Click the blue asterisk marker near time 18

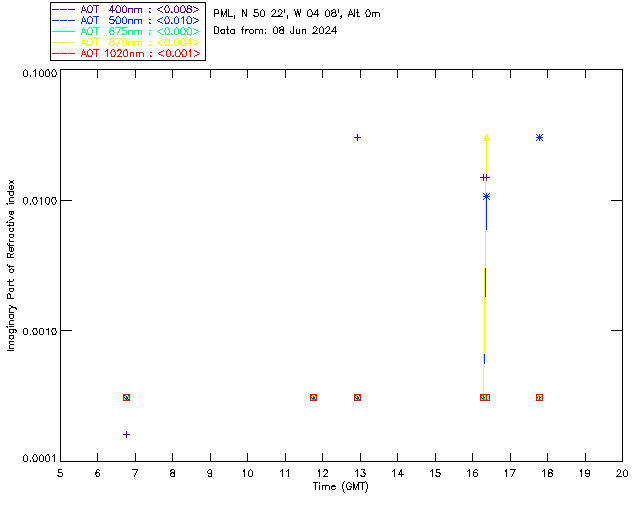[540, 138]
